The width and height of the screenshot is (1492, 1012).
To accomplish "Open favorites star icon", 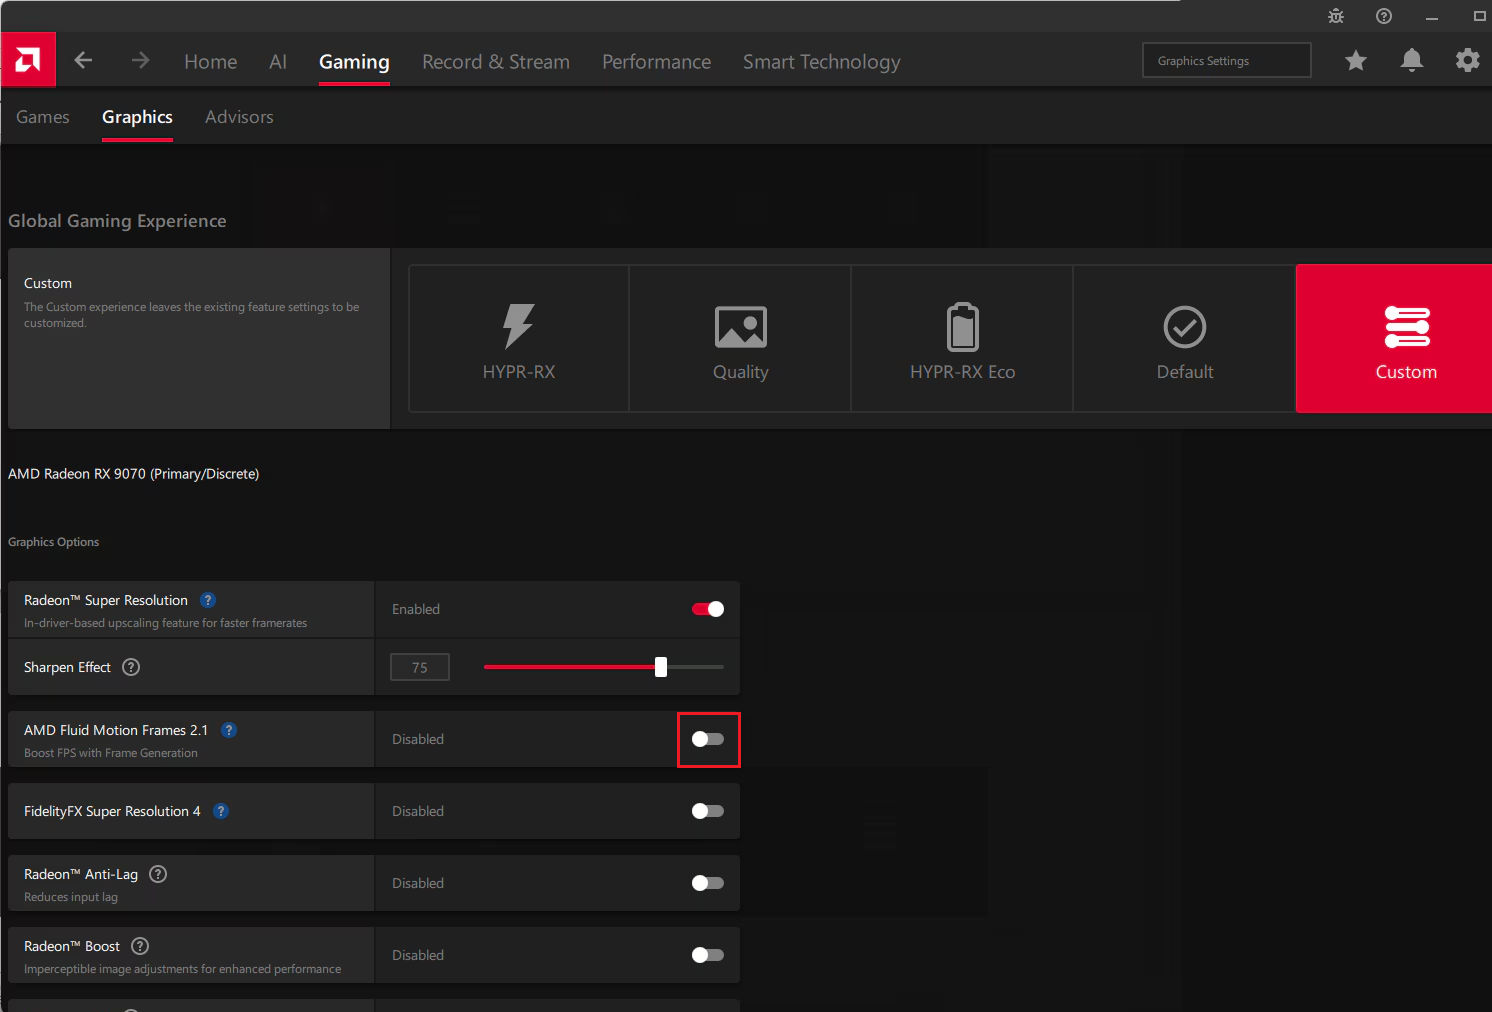I will tap(1356, 61).
